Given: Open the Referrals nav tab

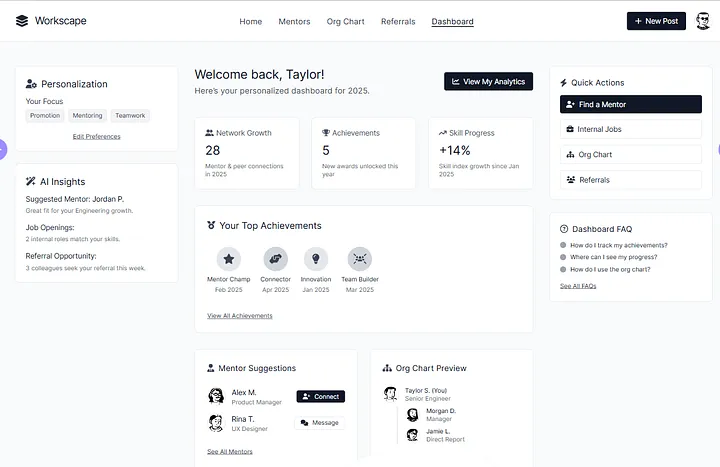Looking at the screenshot, I should 398,22.
